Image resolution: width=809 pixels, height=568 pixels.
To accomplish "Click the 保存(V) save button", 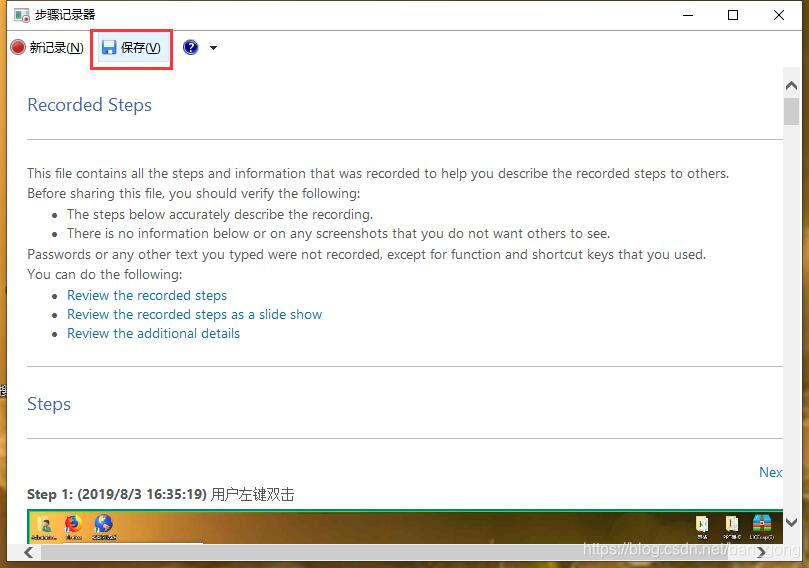I will (x=131, y=48).
